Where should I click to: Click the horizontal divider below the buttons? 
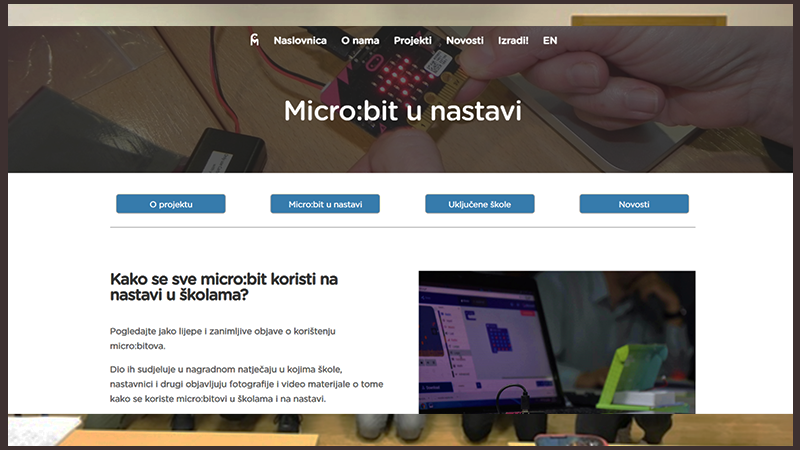click(402, 227)
